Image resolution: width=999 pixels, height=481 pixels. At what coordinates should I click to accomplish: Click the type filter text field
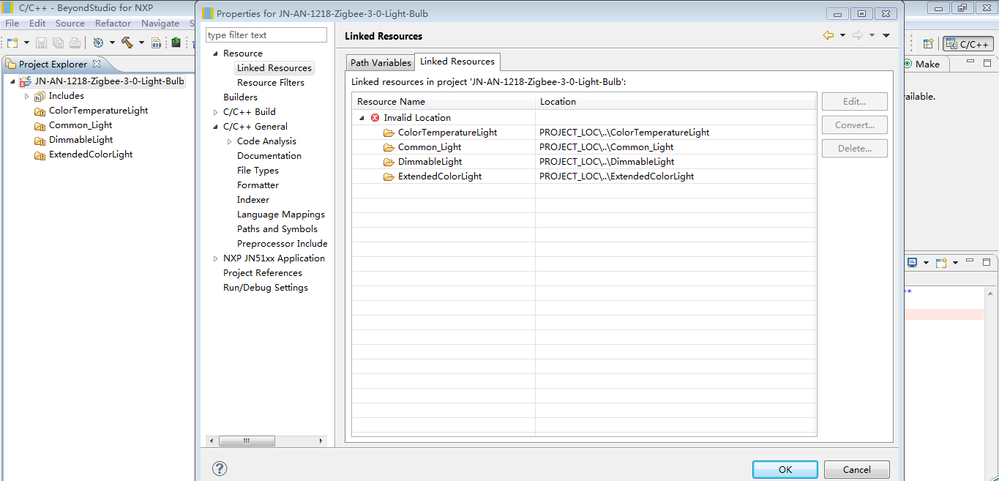[266, 35]
